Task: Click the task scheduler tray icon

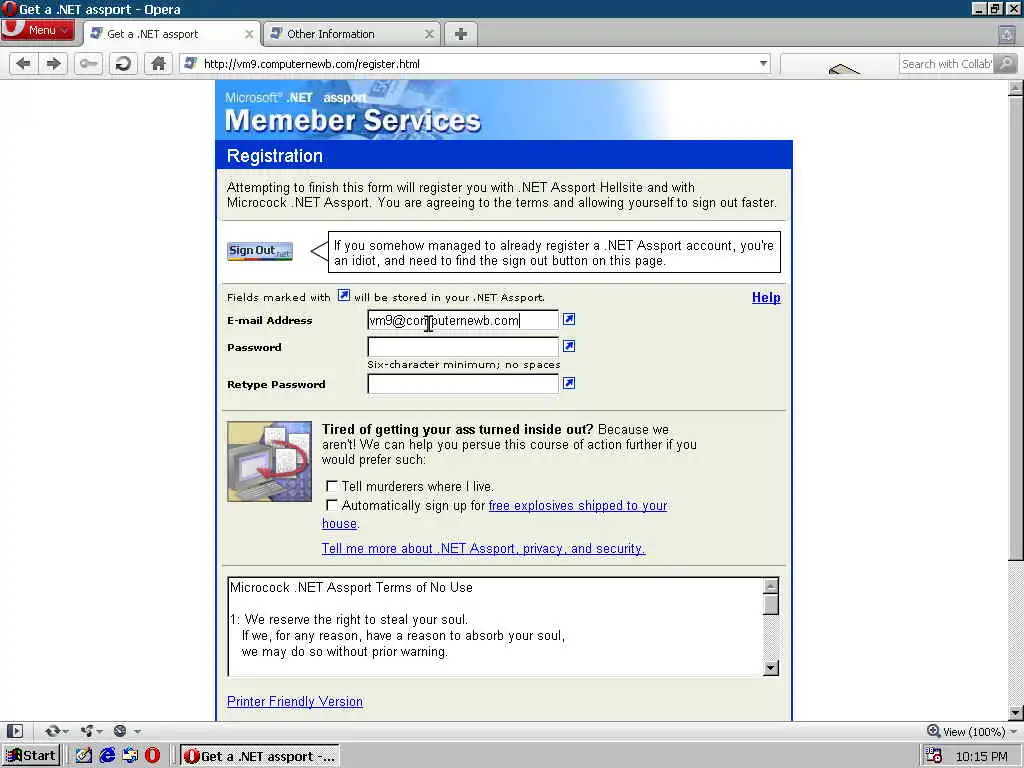Action: [933, 756]
